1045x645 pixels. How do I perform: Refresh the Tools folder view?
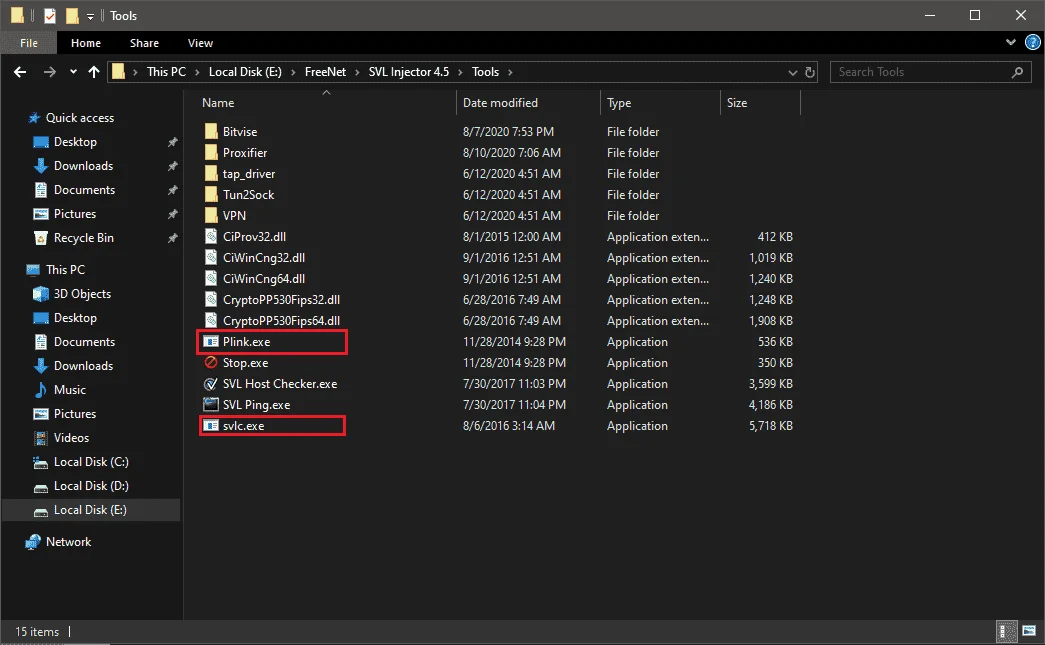pyautogui.click(x=810, y=72)
